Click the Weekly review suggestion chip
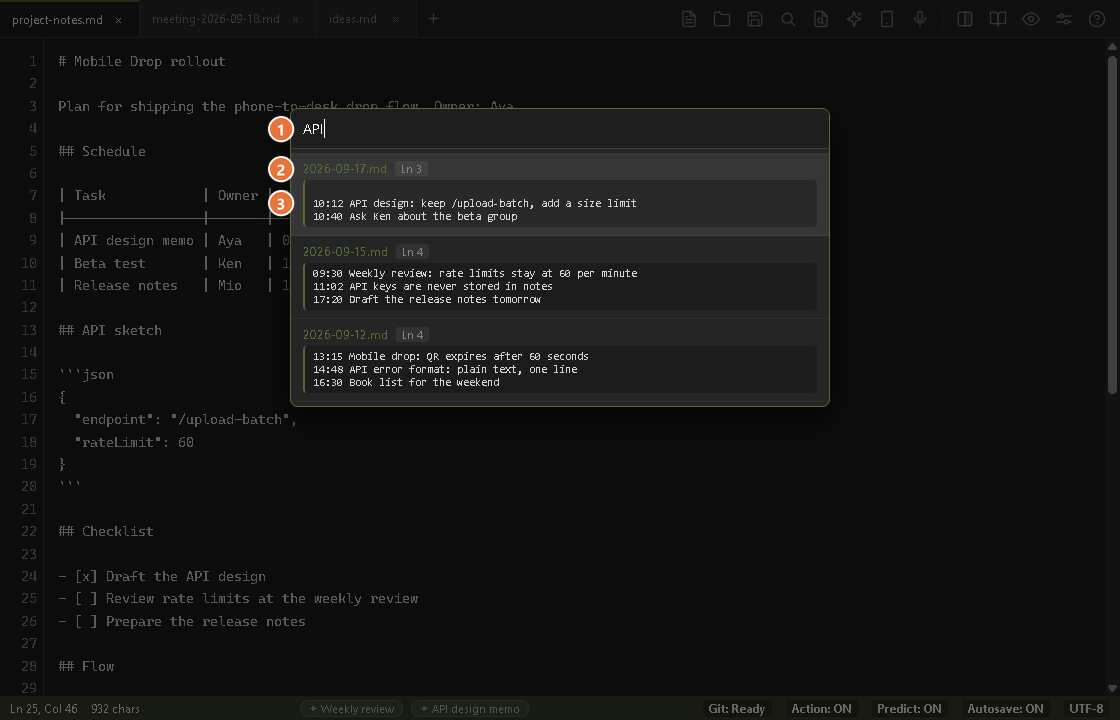This screenshot has width=1120, height=720. [x=351, y=709]
